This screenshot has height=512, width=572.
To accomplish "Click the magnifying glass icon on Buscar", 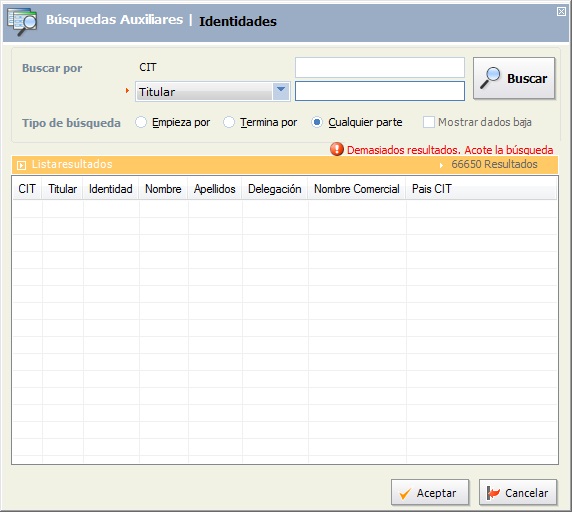I will 490,78.
